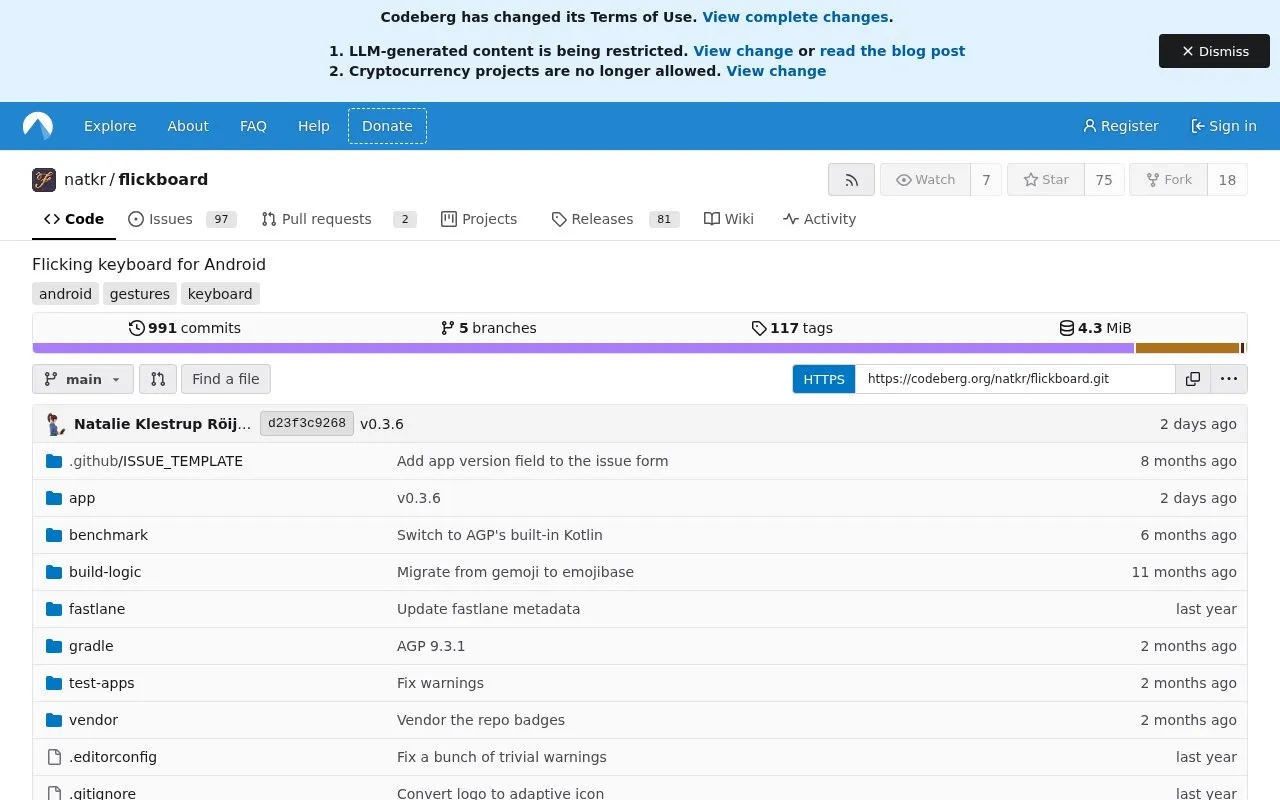The image size is (1280, 800).
Task: Copy the repository clone URL
Action: [1193, 379]
